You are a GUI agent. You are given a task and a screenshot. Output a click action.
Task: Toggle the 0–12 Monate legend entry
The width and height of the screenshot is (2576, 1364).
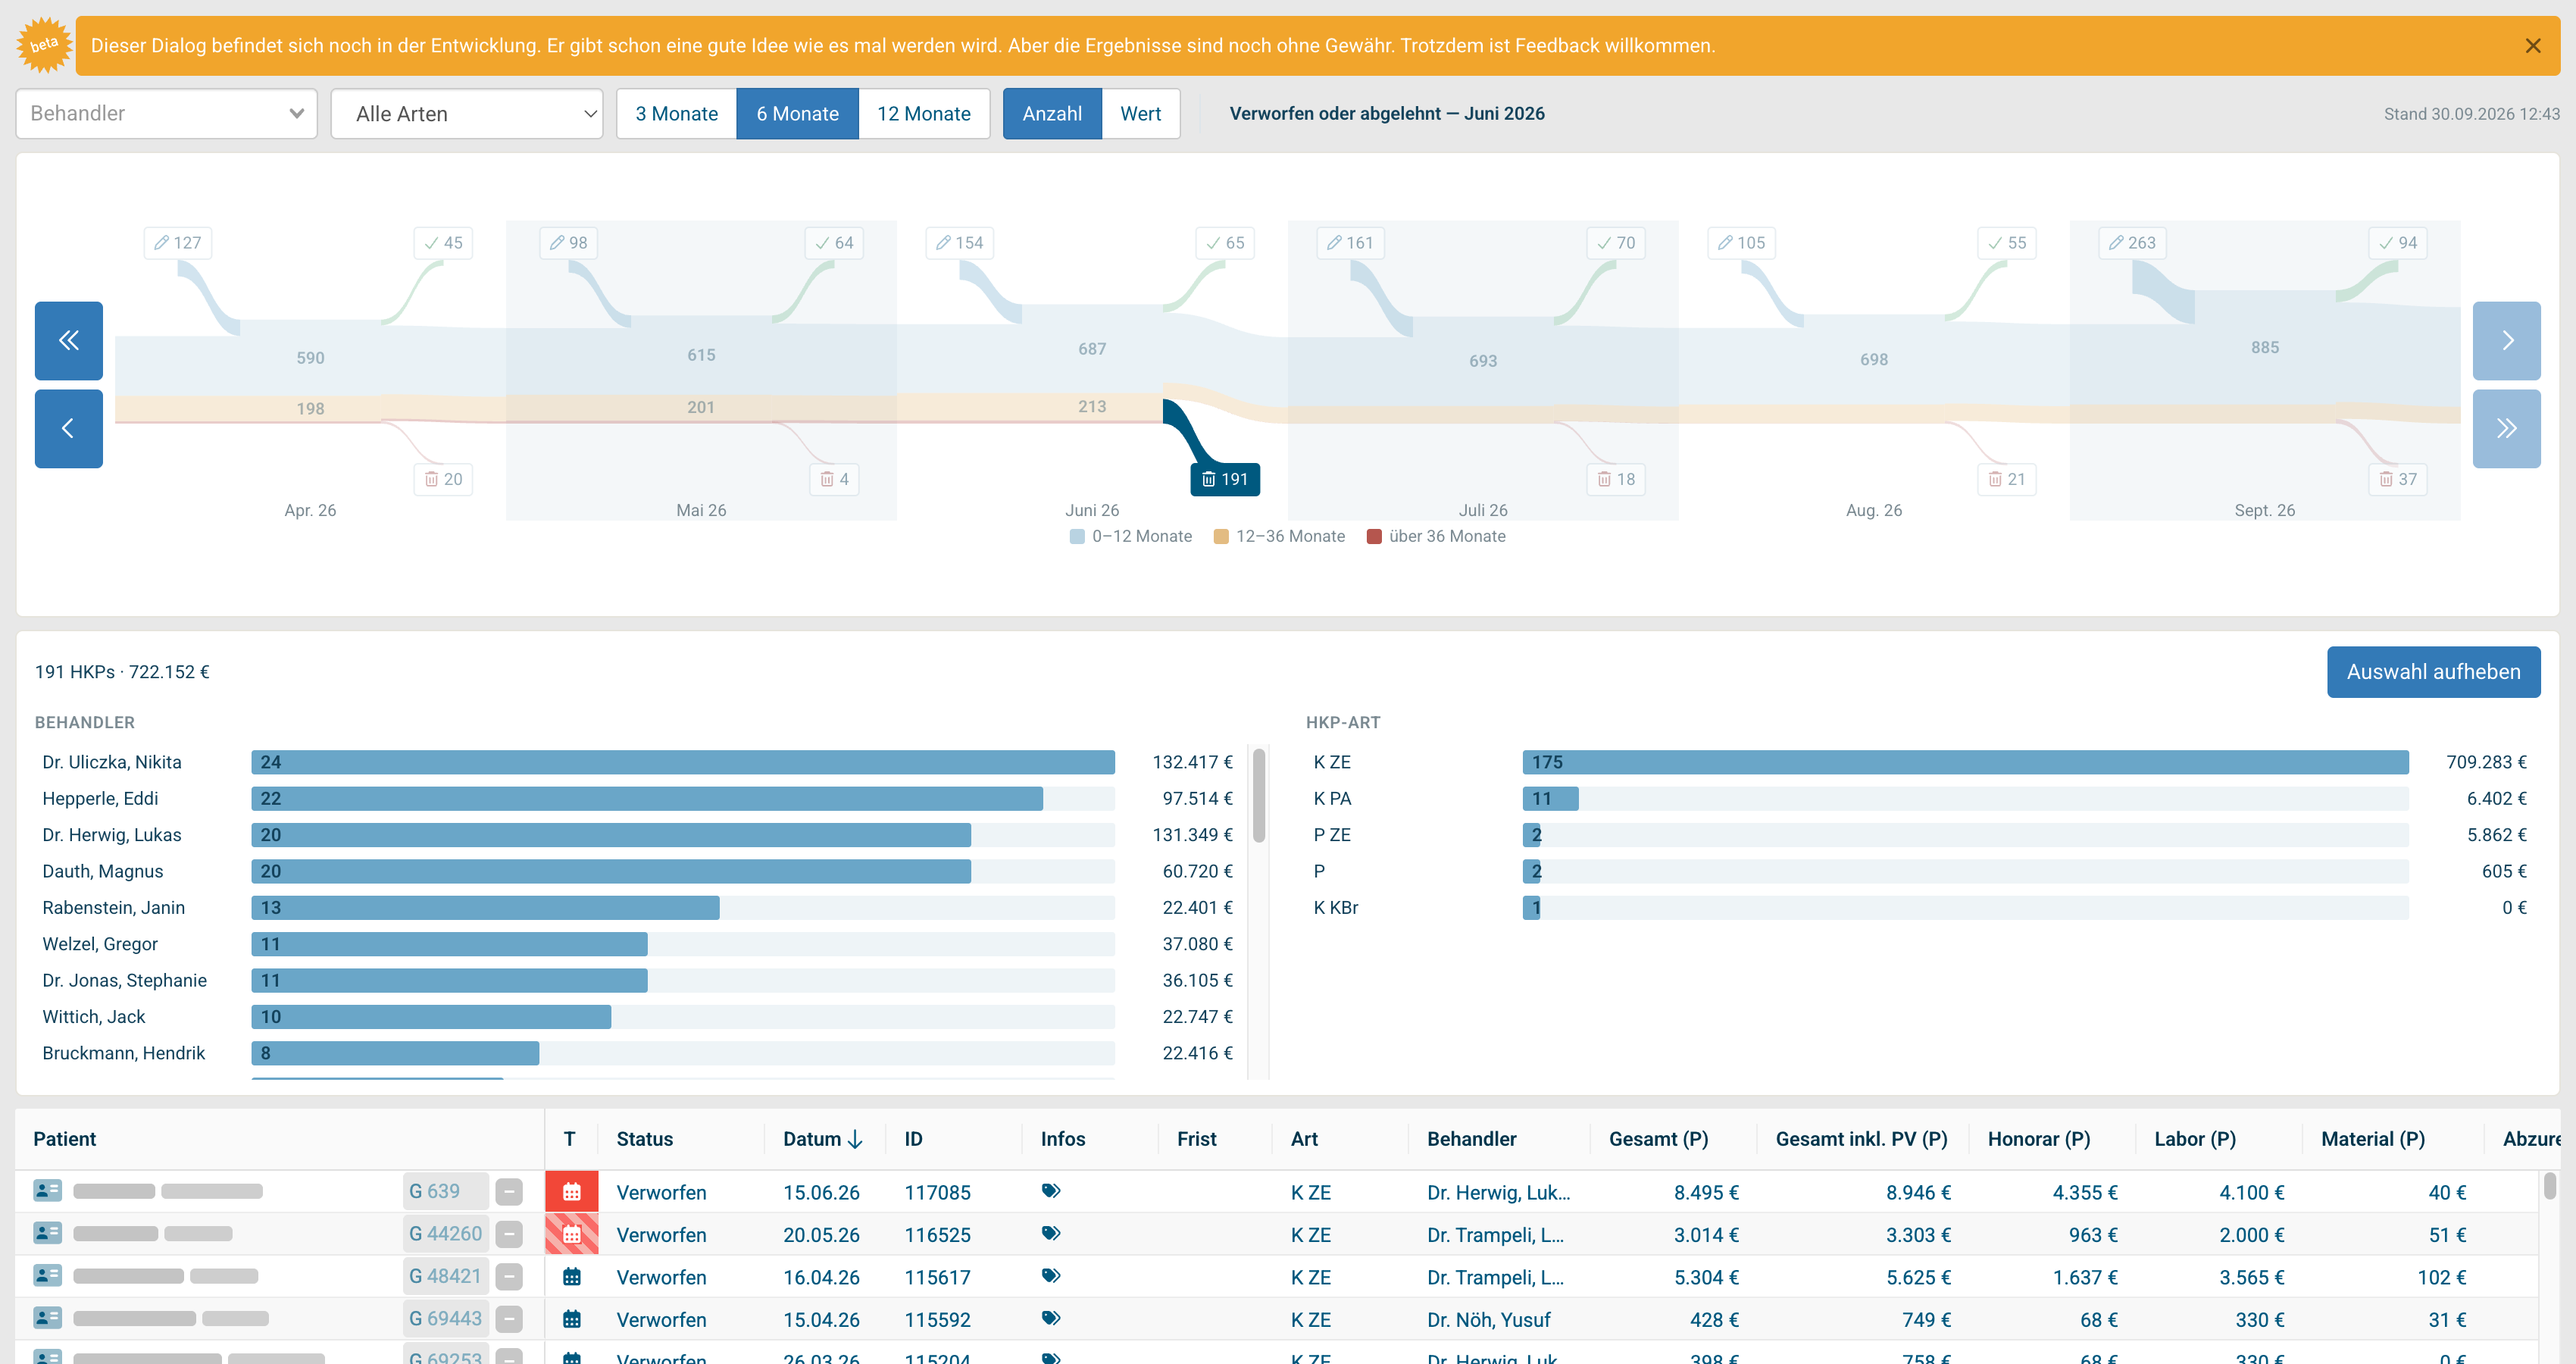coord(1131,537)
